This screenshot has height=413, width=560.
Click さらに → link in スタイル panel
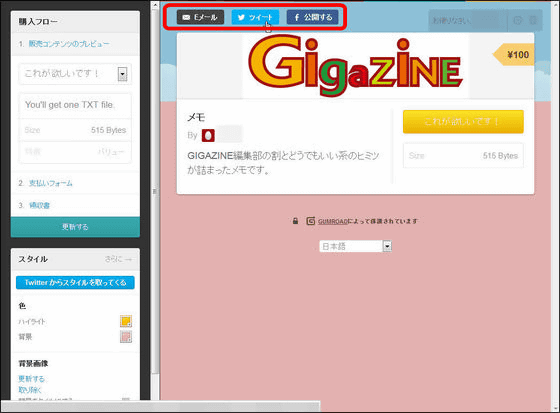tap(118, 259)
